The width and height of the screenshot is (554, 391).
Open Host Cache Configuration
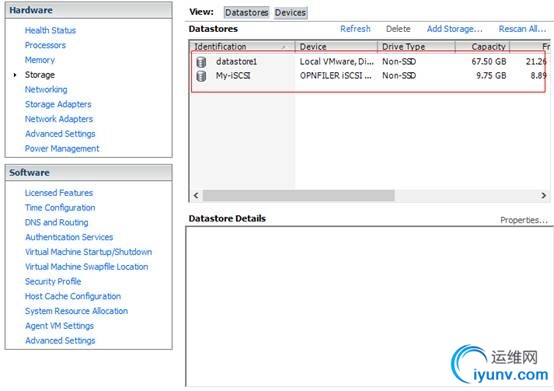[73, 296]
